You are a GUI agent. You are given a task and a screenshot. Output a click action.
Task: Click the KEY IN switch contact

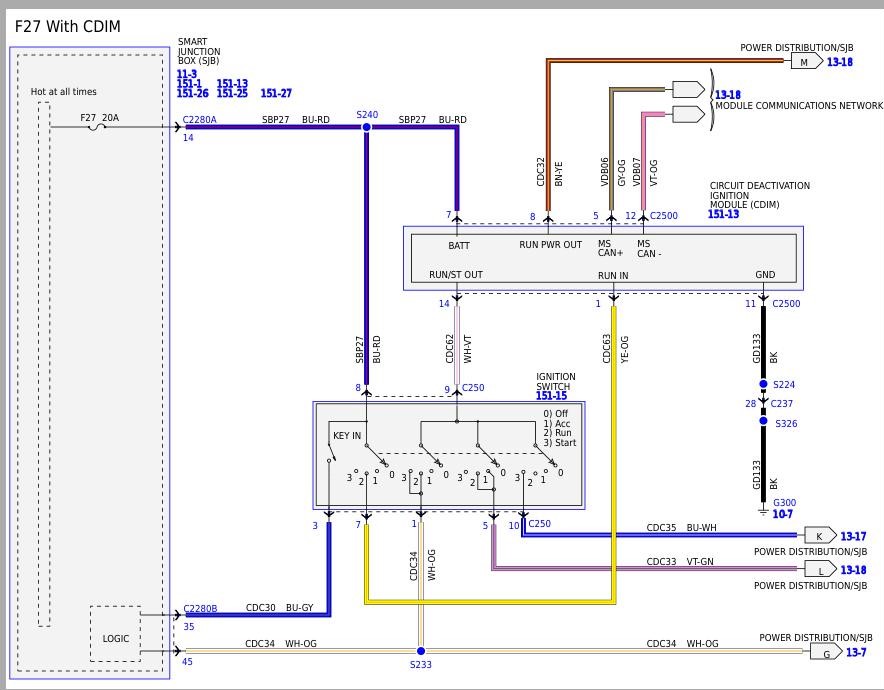pyautogui.click(x=330, y=452)
